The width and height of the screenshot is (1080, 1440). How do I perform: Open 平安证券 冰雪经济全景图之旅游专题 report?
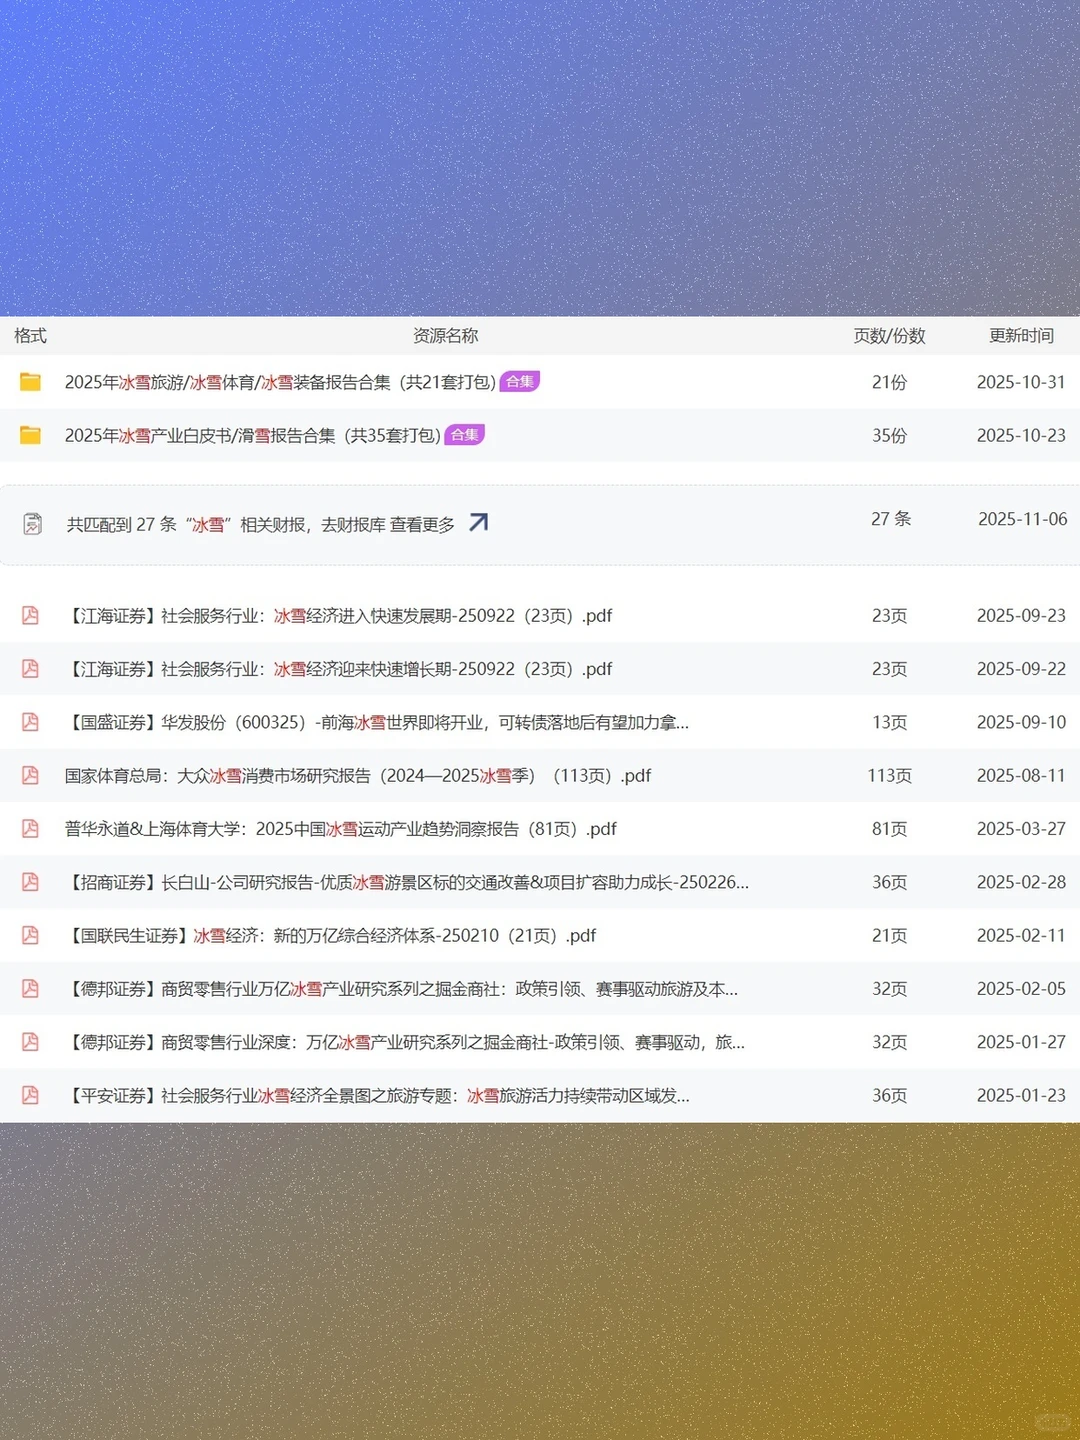point(377,1095)
